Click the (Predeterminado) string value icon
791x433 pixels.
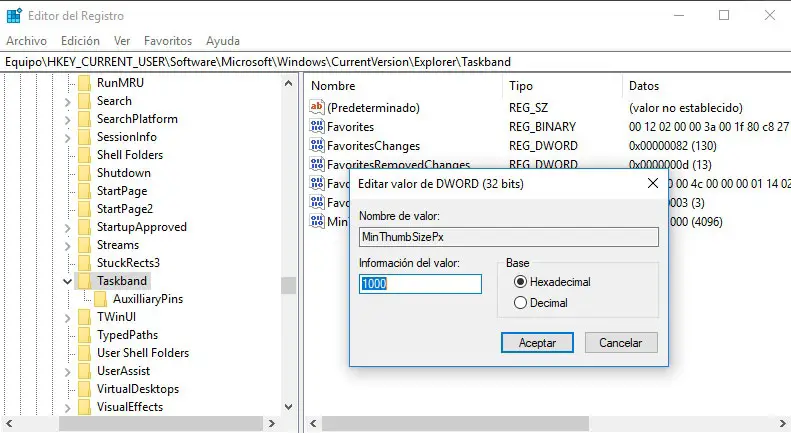tap(318, 107)
